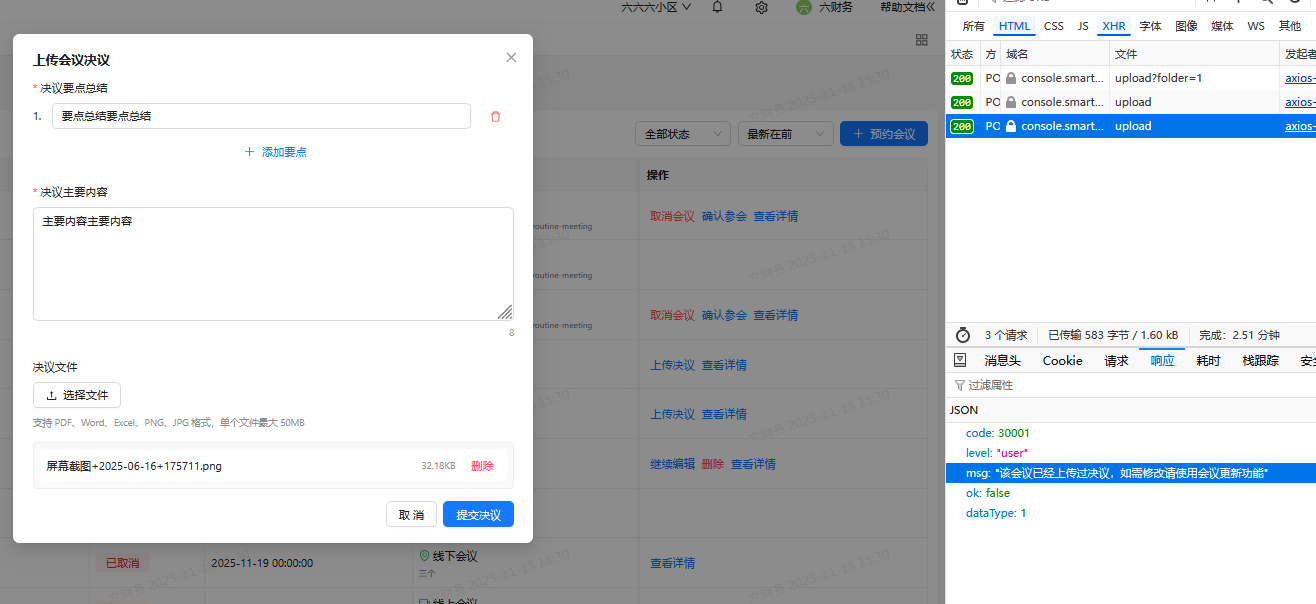Expand the 最新在前 sort dropdown

coord(785,134)
